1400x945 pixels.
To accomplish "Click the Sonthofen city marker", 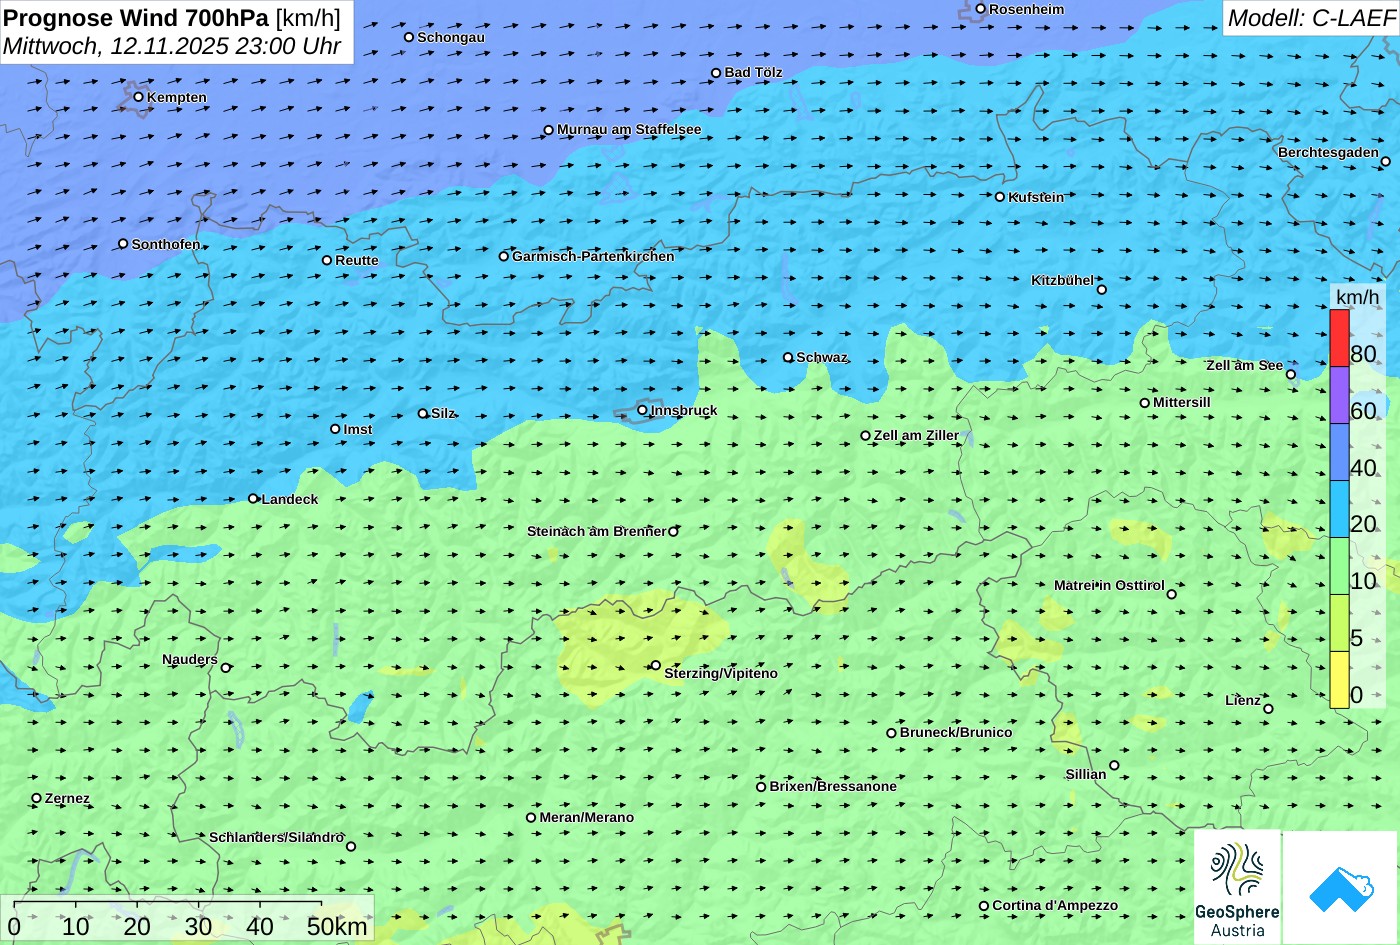I will [x=123, y=243].
